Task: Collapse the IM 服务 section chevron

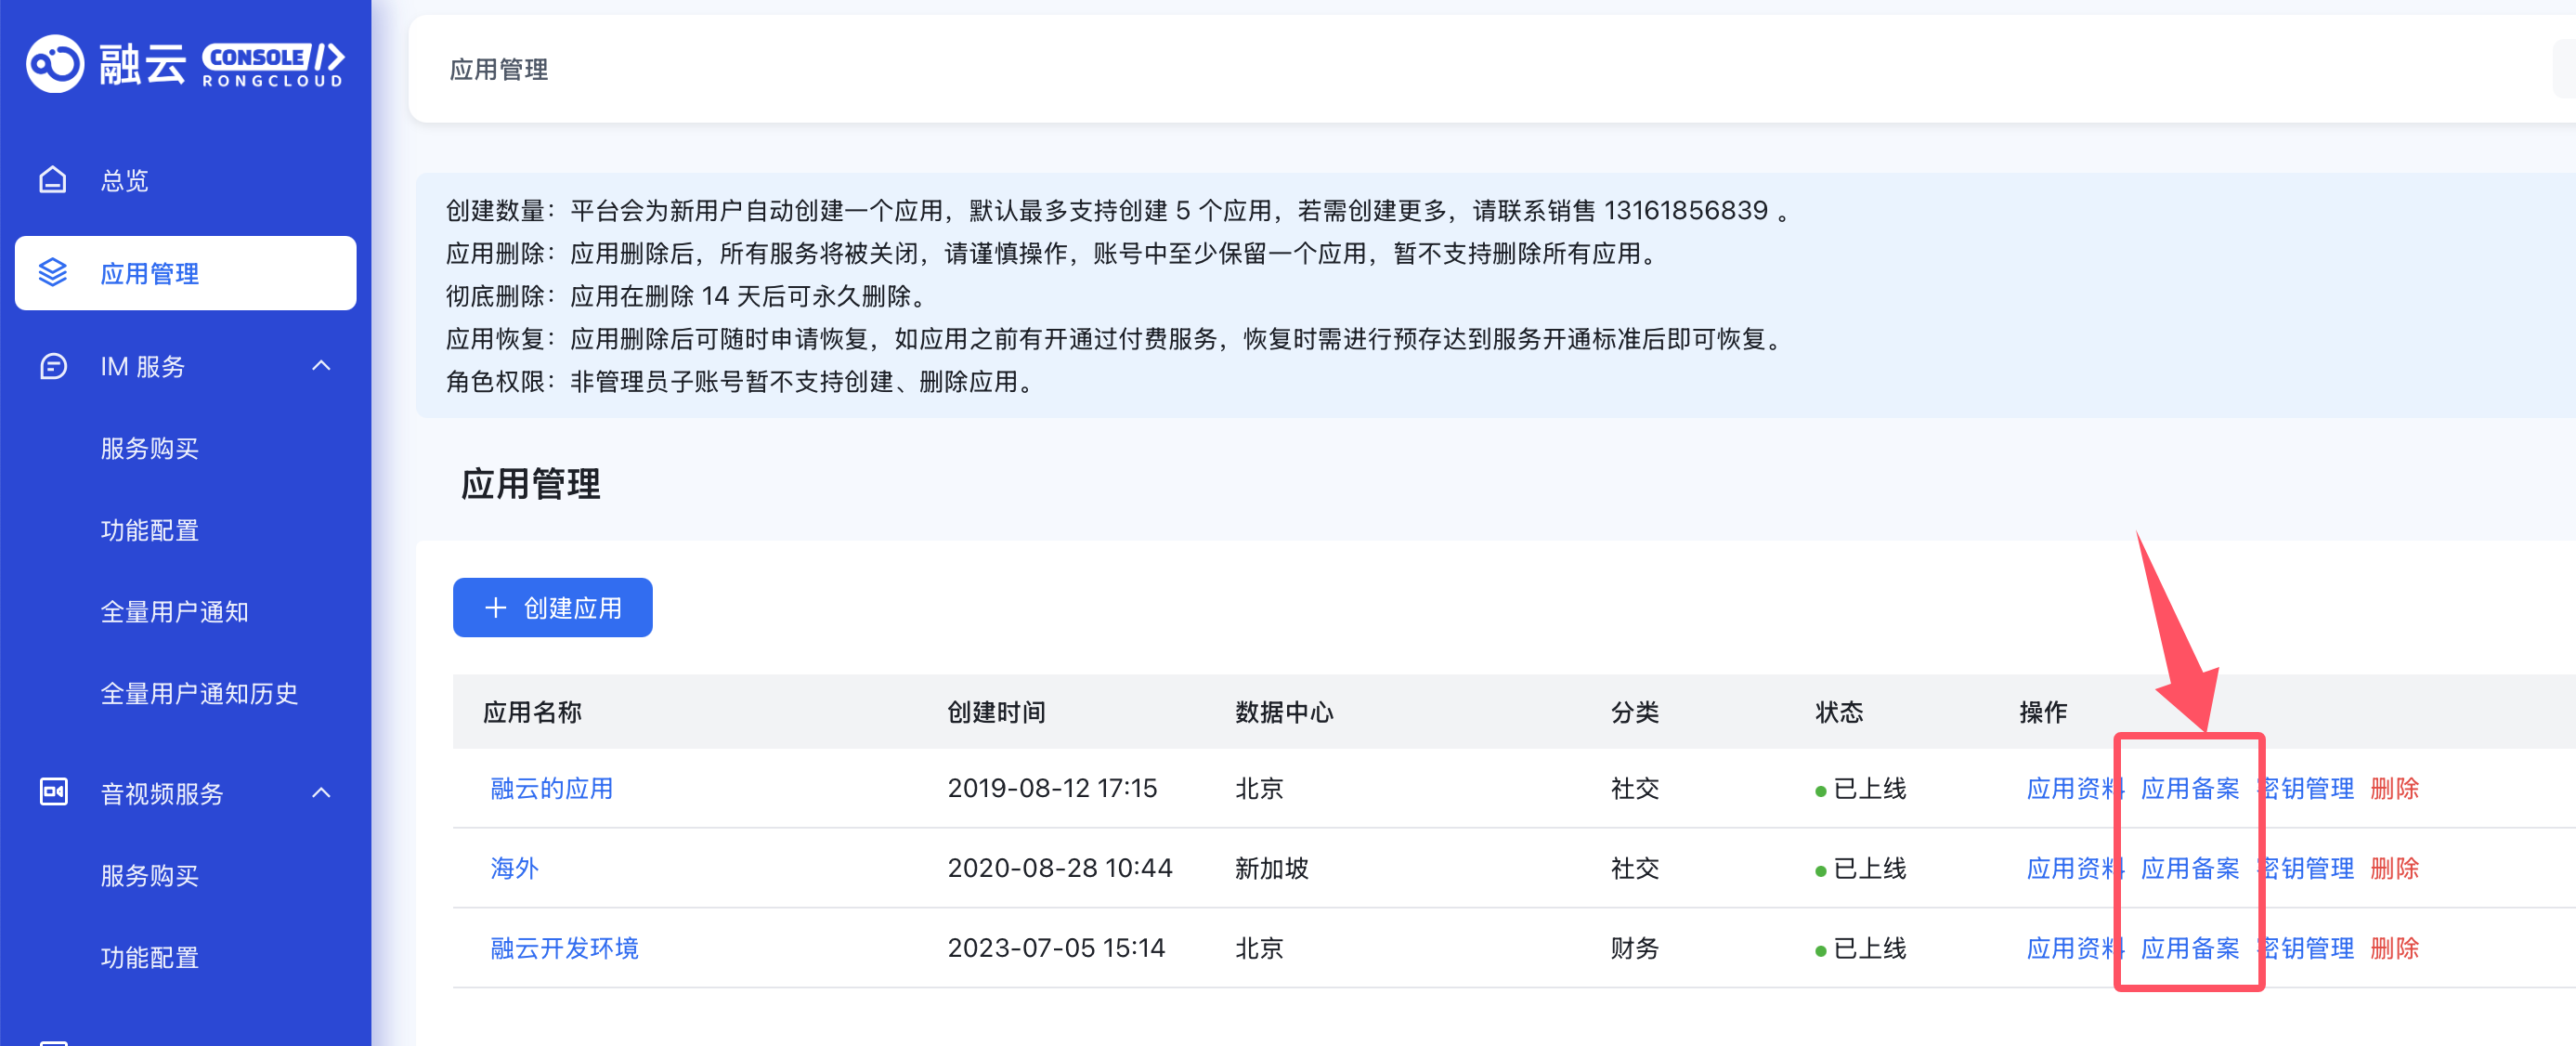Action: [x=321, y=366]
